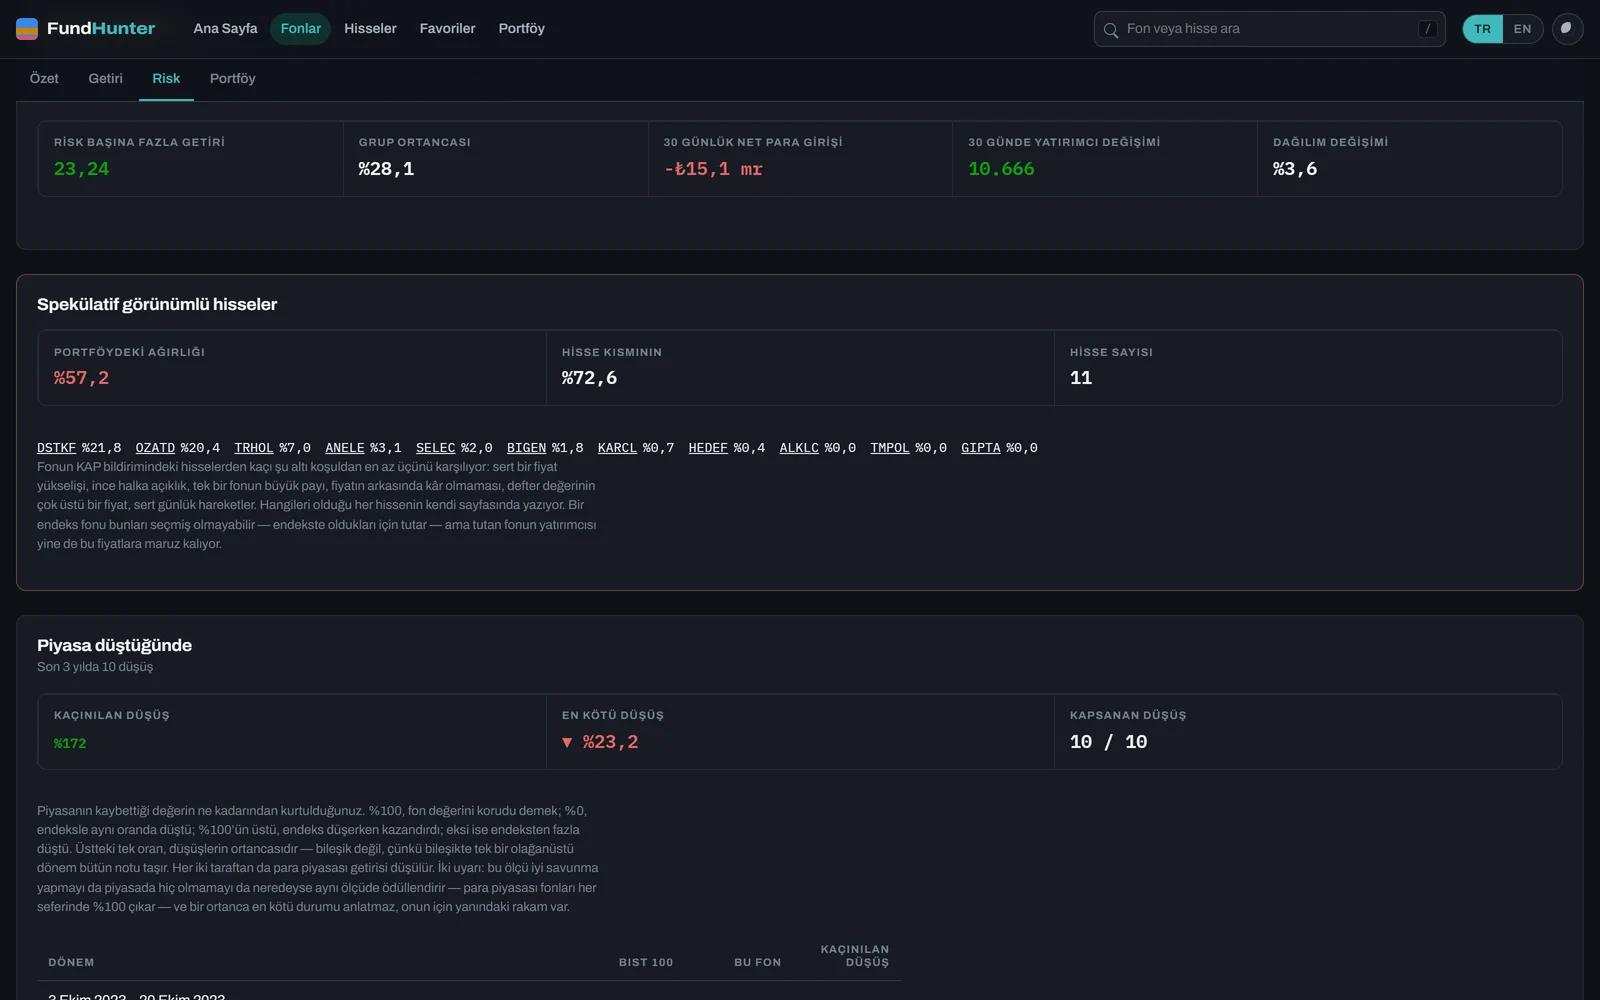The height and width of the screenshot is (1000, 1600).
Task: Open the TRHOL stock link
Action: [253, 448]
